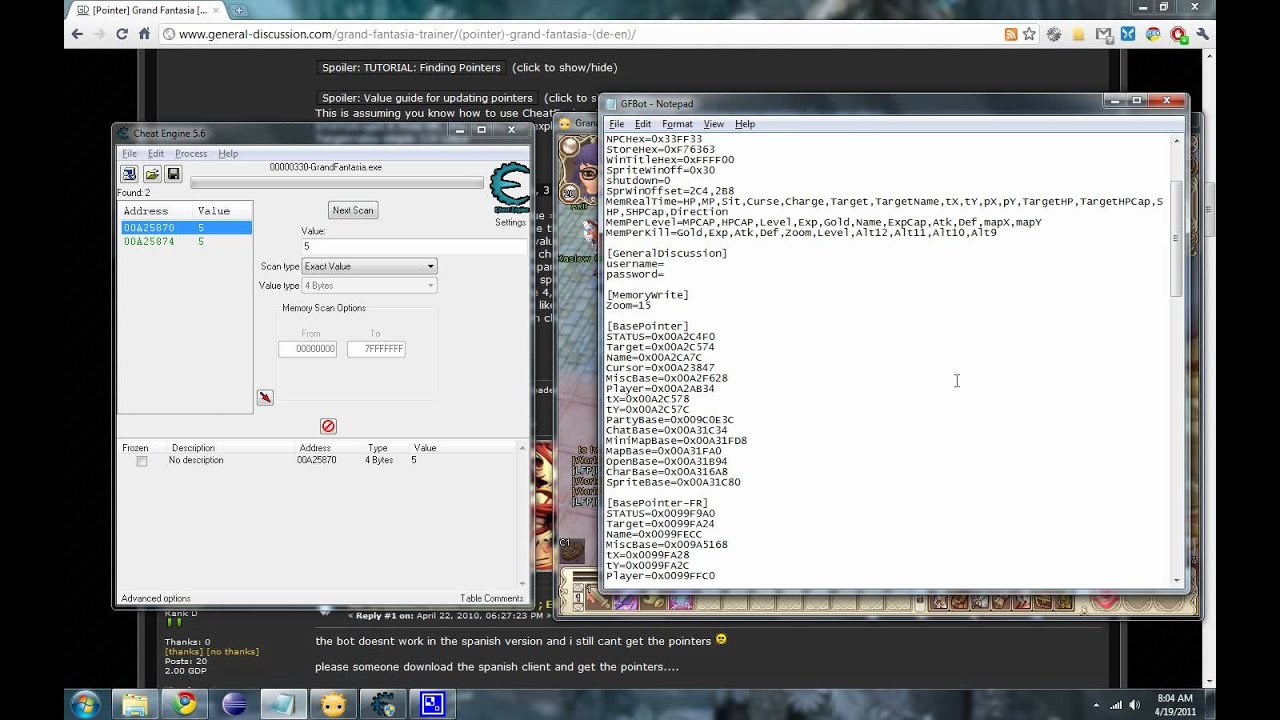Click the Grand Fantasia game icon on the taskbar

point(334,704)
